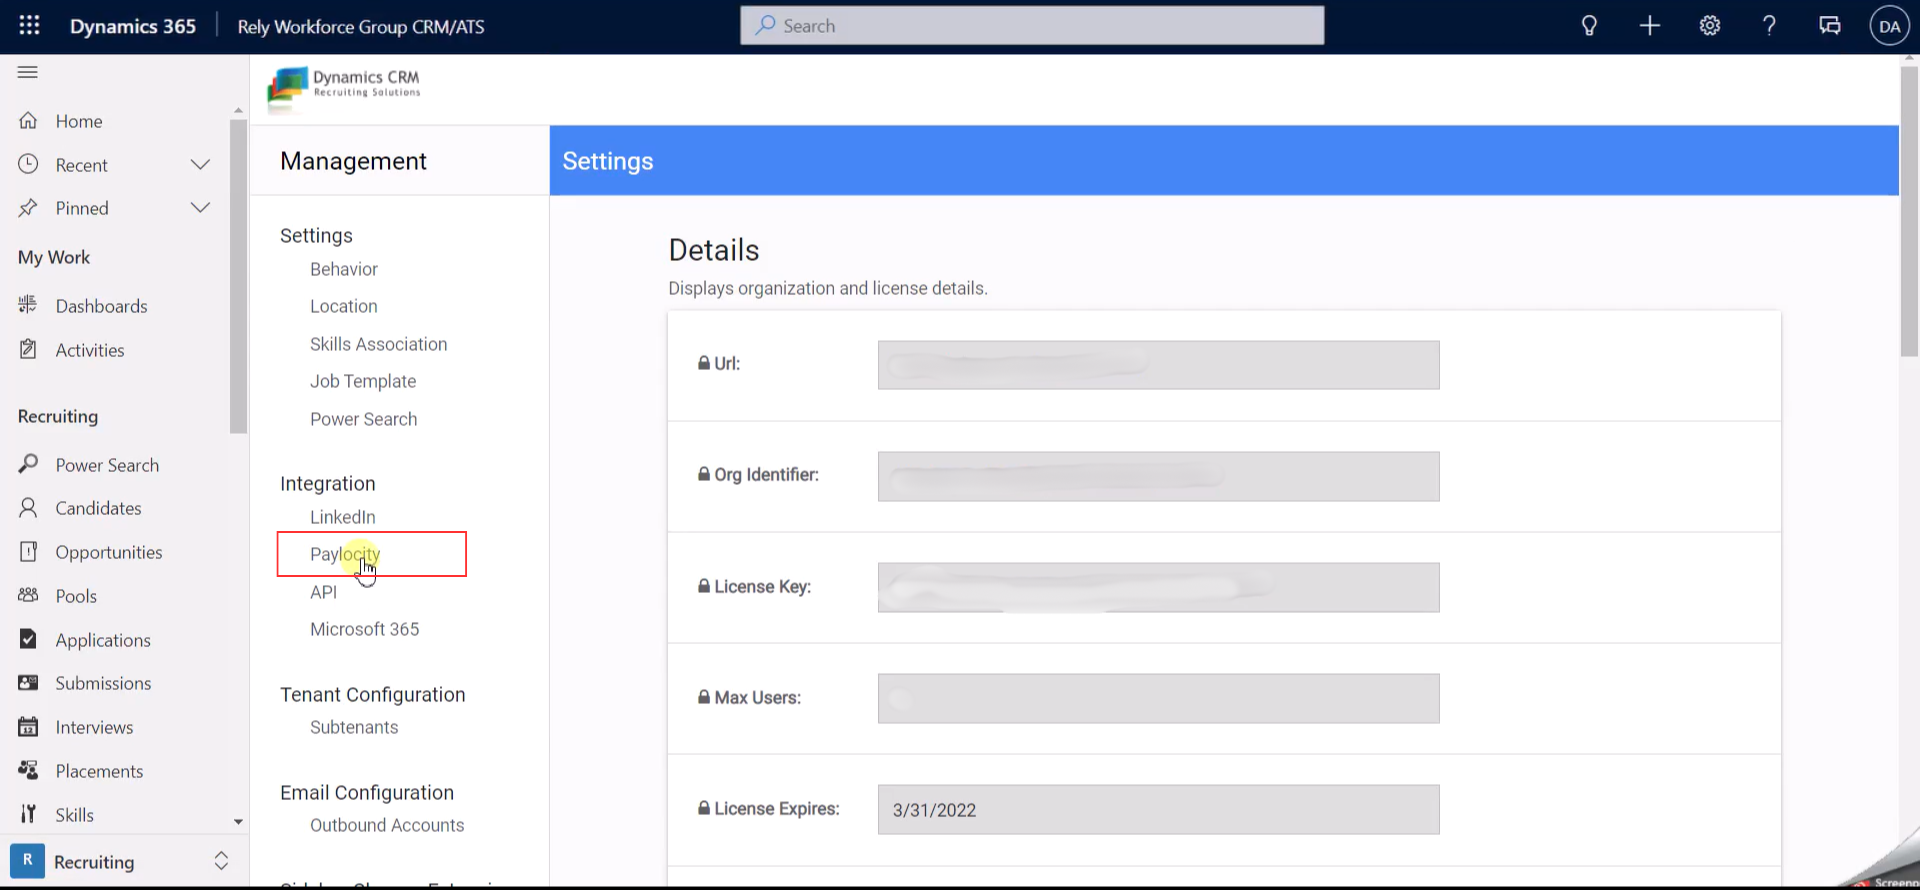Open Paylocity integration
The height and width of the screenshot is (890, 1920).
coord(345,554)
